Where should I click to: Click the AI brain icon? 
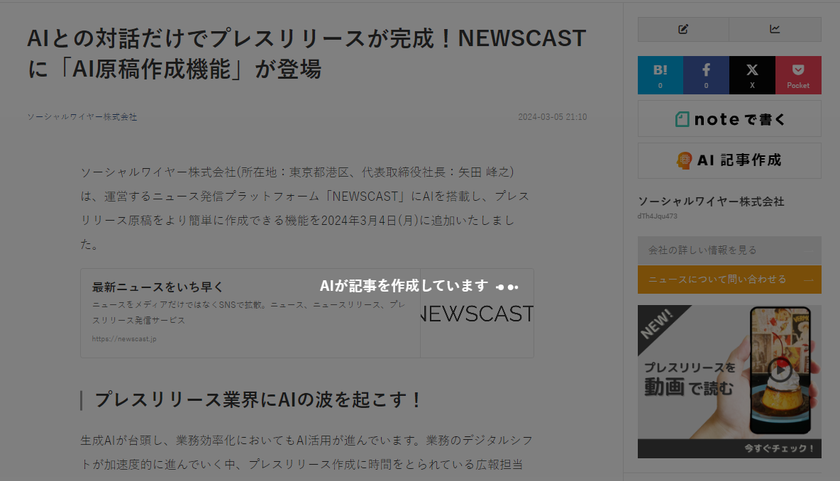pyautogui.click(x=684, y=160)
